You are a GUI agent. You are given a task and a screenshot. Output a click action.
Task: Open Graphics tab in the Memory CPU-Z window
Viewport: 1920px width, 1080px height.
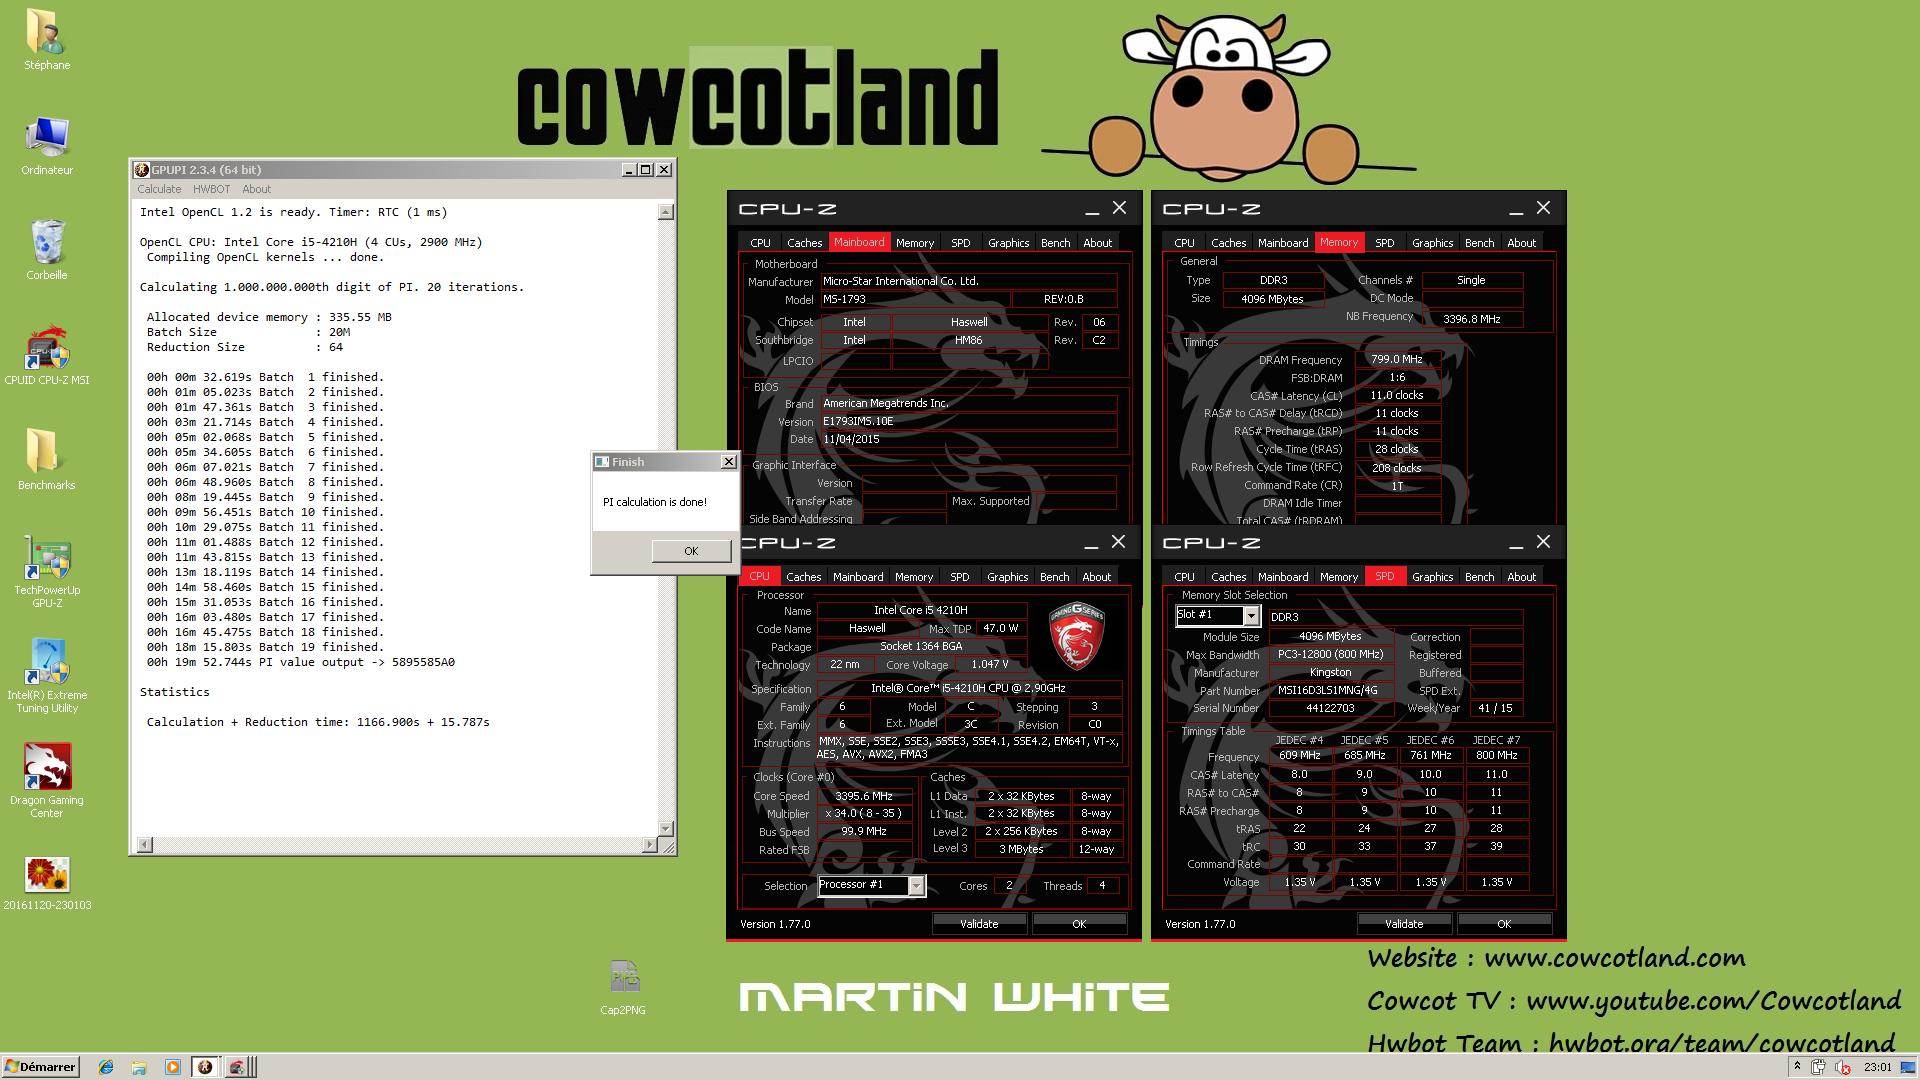[1432, 243]
